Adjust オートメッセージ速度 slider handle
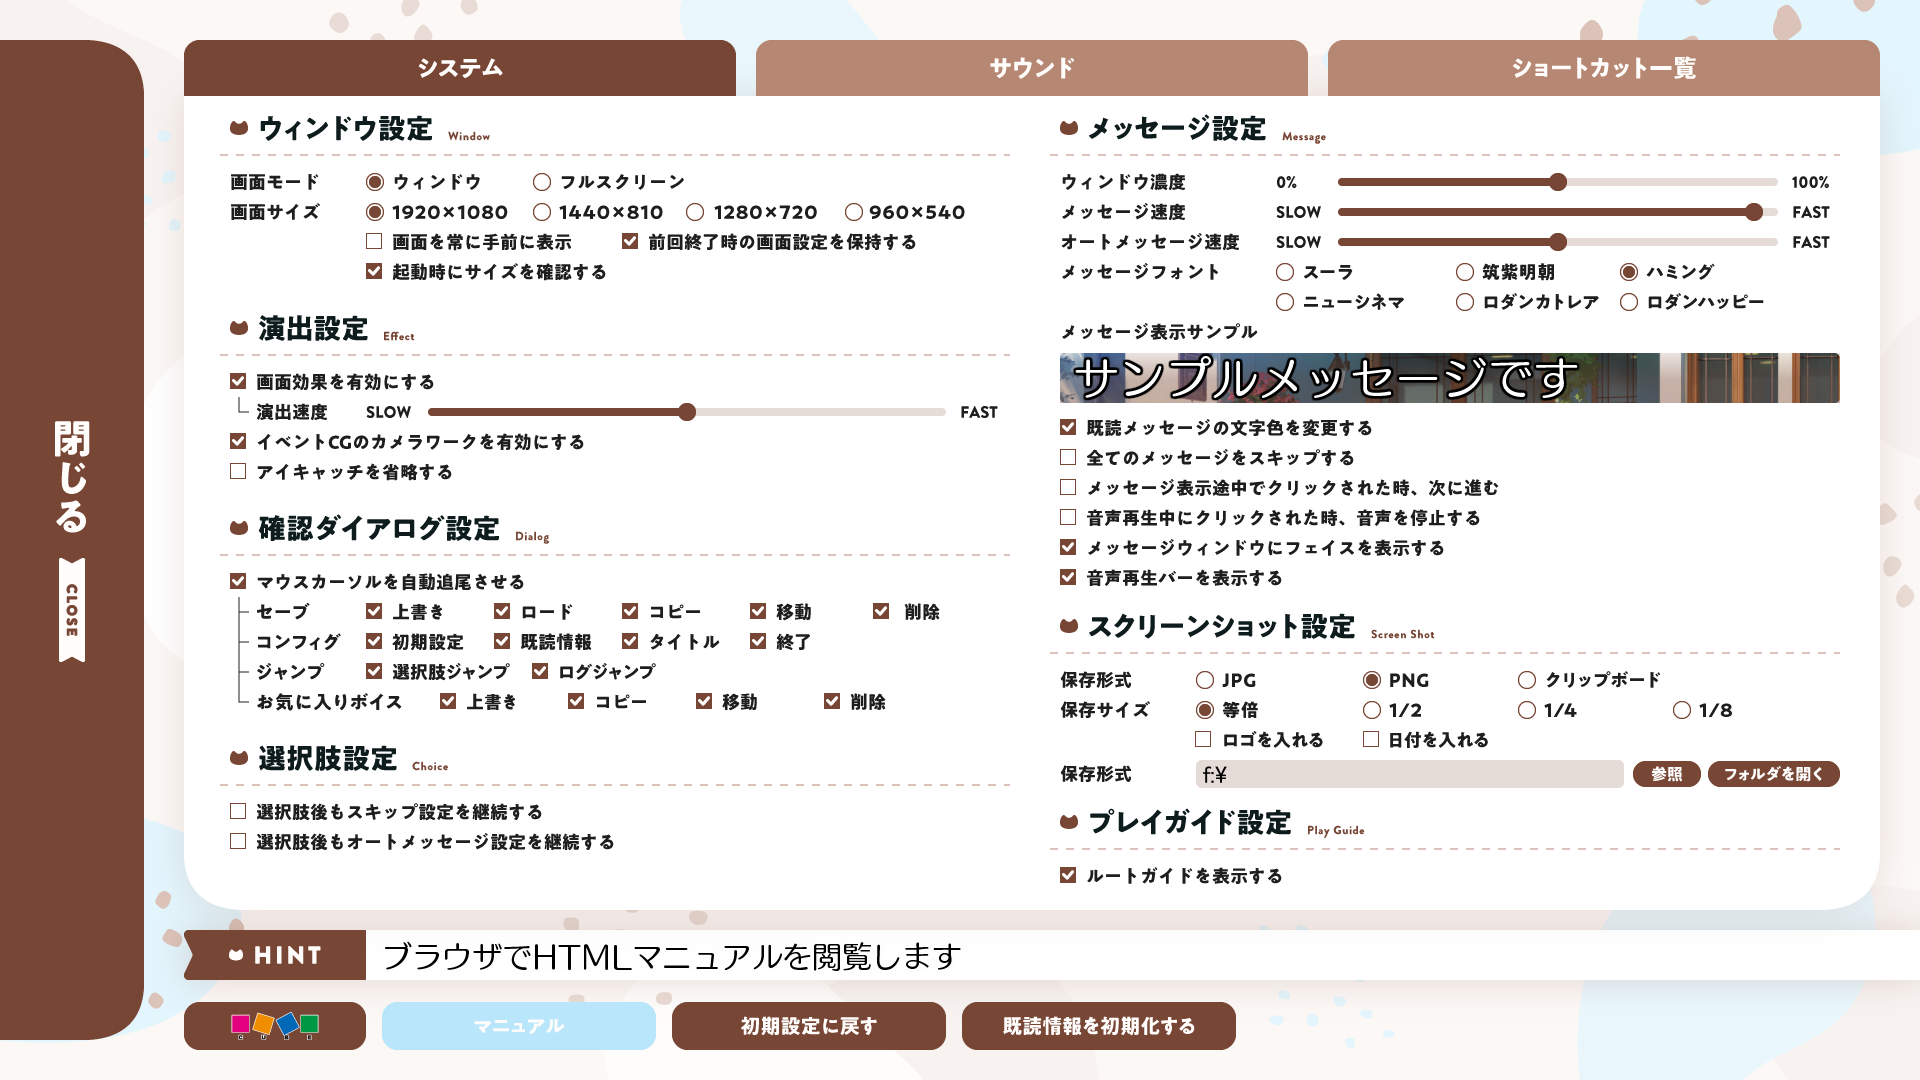Viewport: 1920px width, 1080px height. coord(1558,242)
